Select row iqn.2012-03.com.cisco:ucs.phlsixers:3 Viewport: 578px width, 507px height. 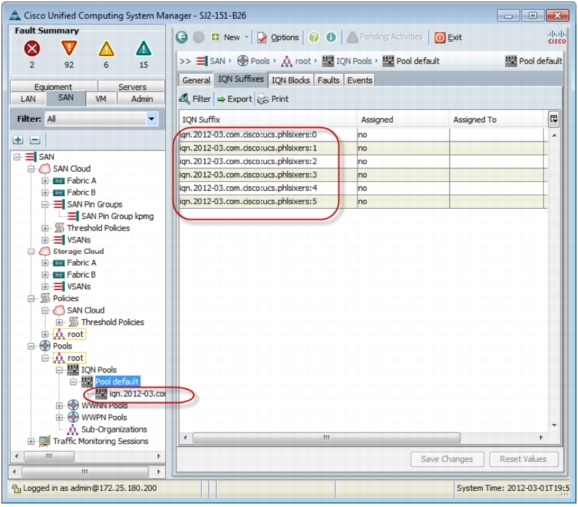point(363,174)
